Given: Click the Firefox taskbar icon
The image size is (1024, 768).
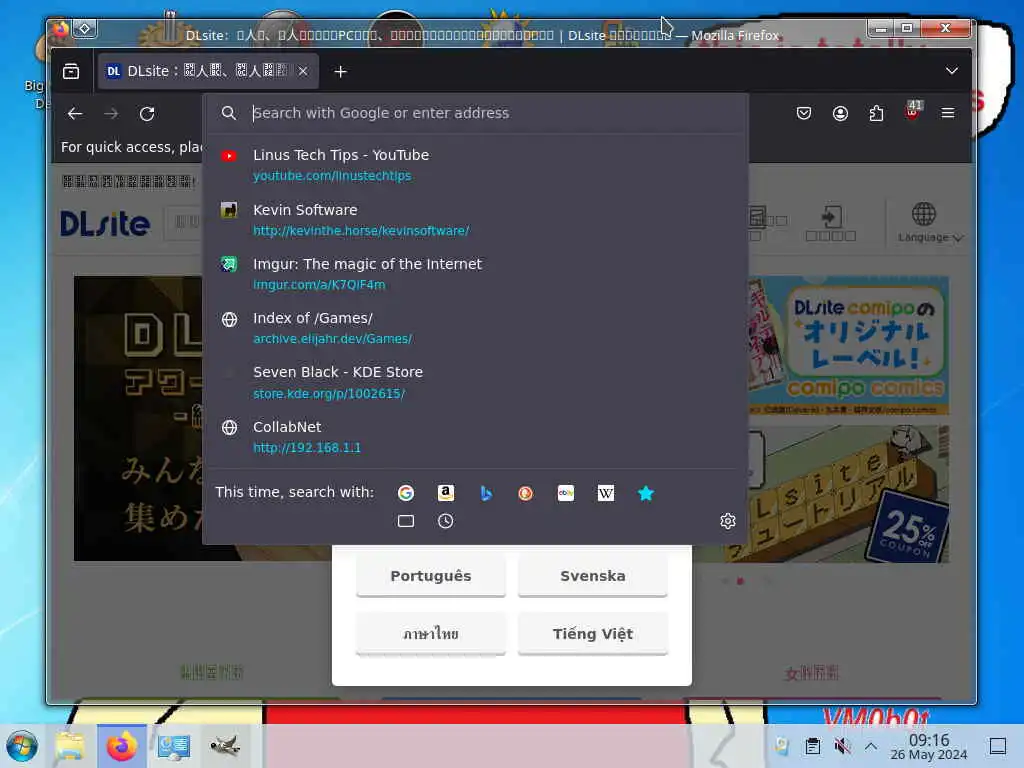Looking at the screenshot, I should [122, 746].
